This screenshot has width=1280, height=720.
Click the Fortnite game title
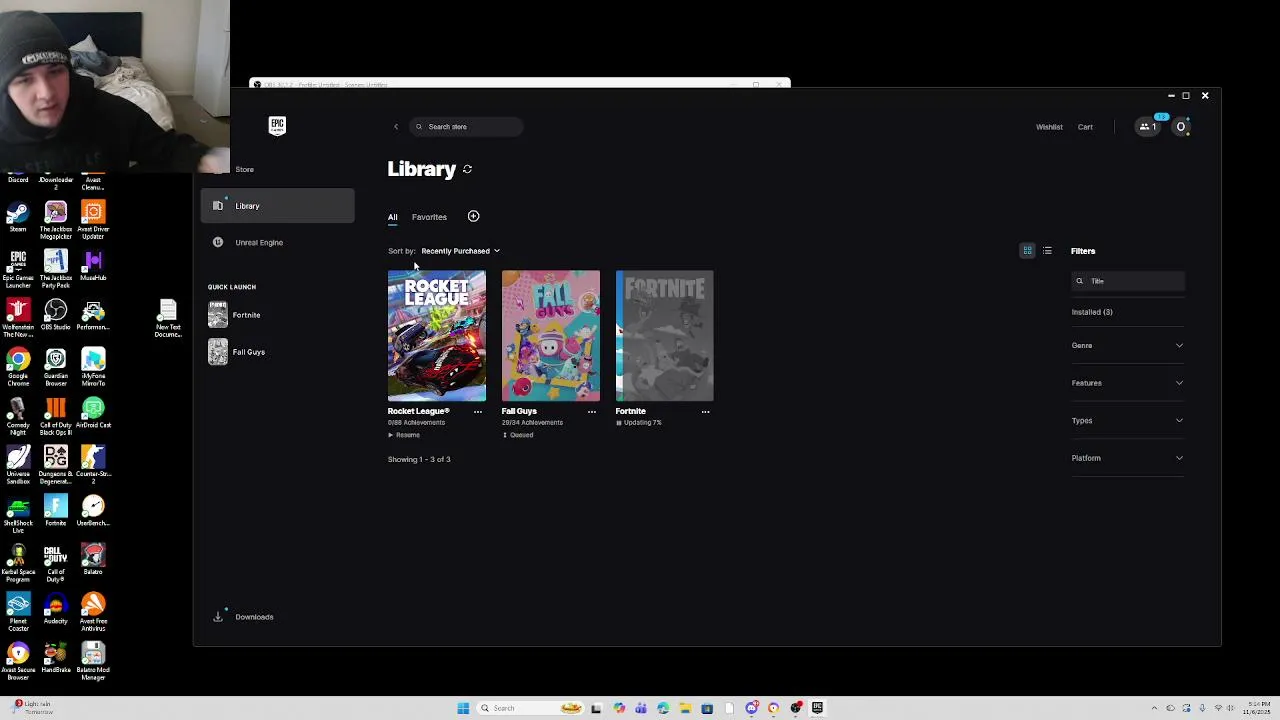click(631, 411)
